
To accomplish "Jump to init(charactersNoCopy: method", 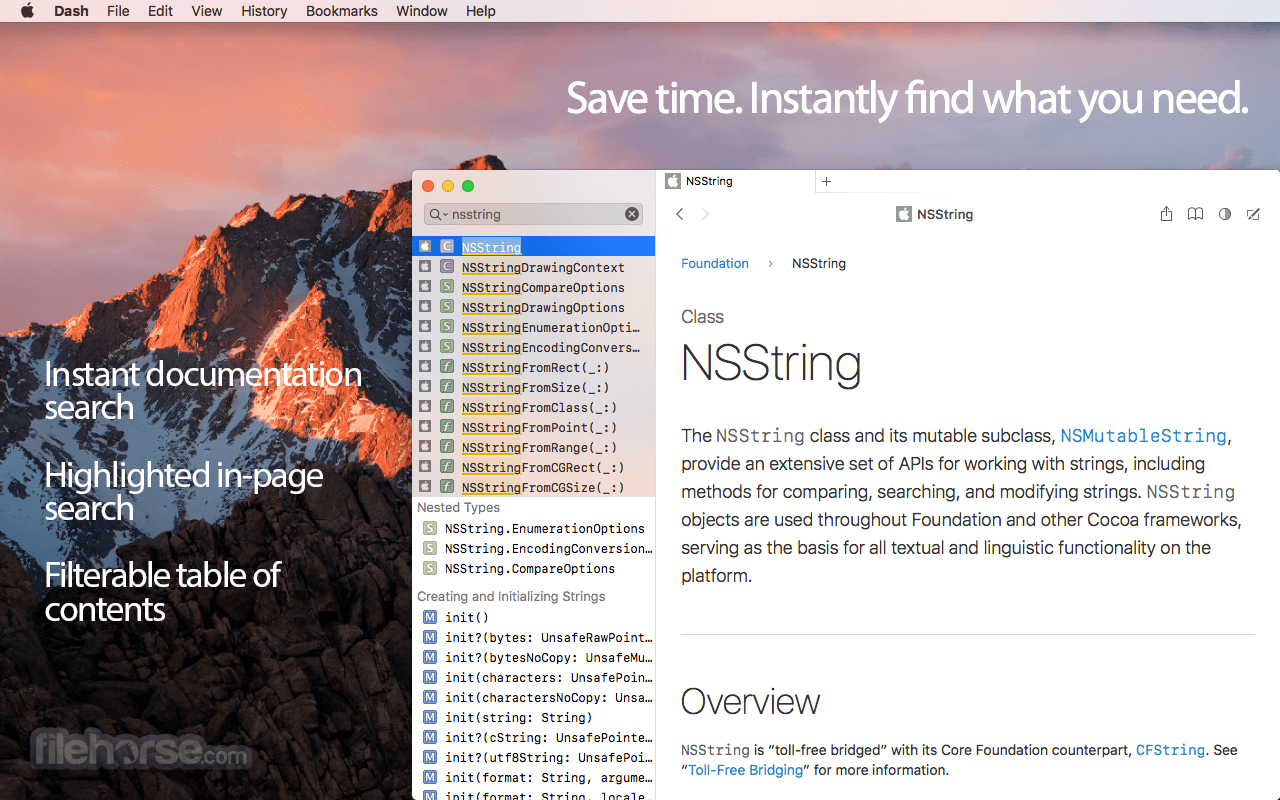I will click(534, 697).
